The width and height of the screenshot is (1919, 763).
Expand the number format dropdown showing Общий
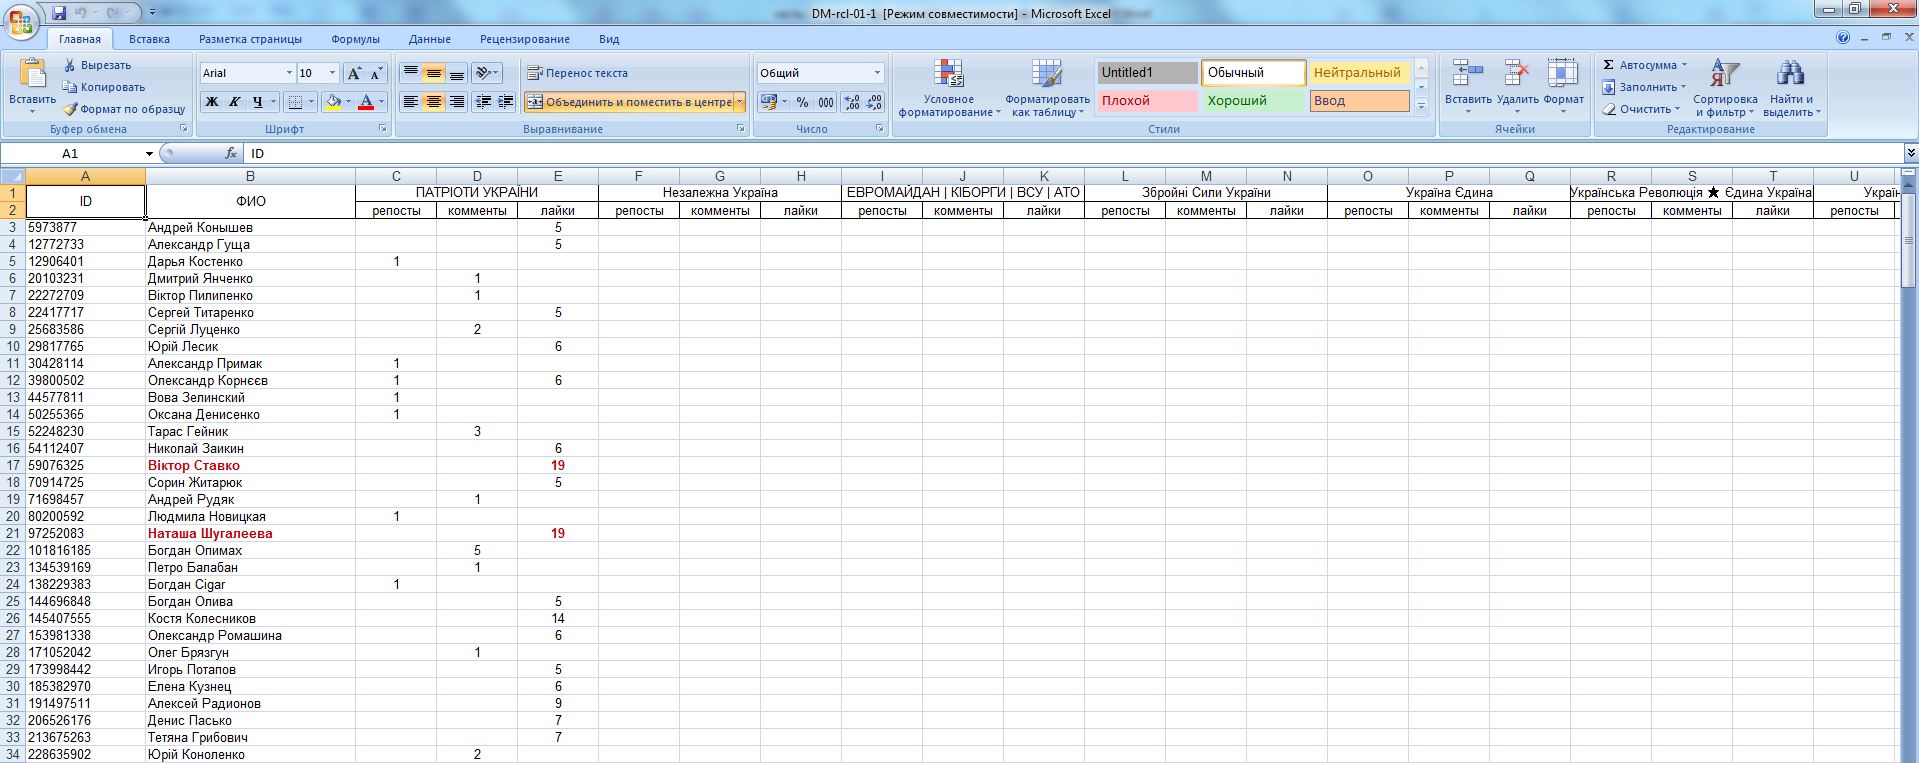click(x=877, y=73)
